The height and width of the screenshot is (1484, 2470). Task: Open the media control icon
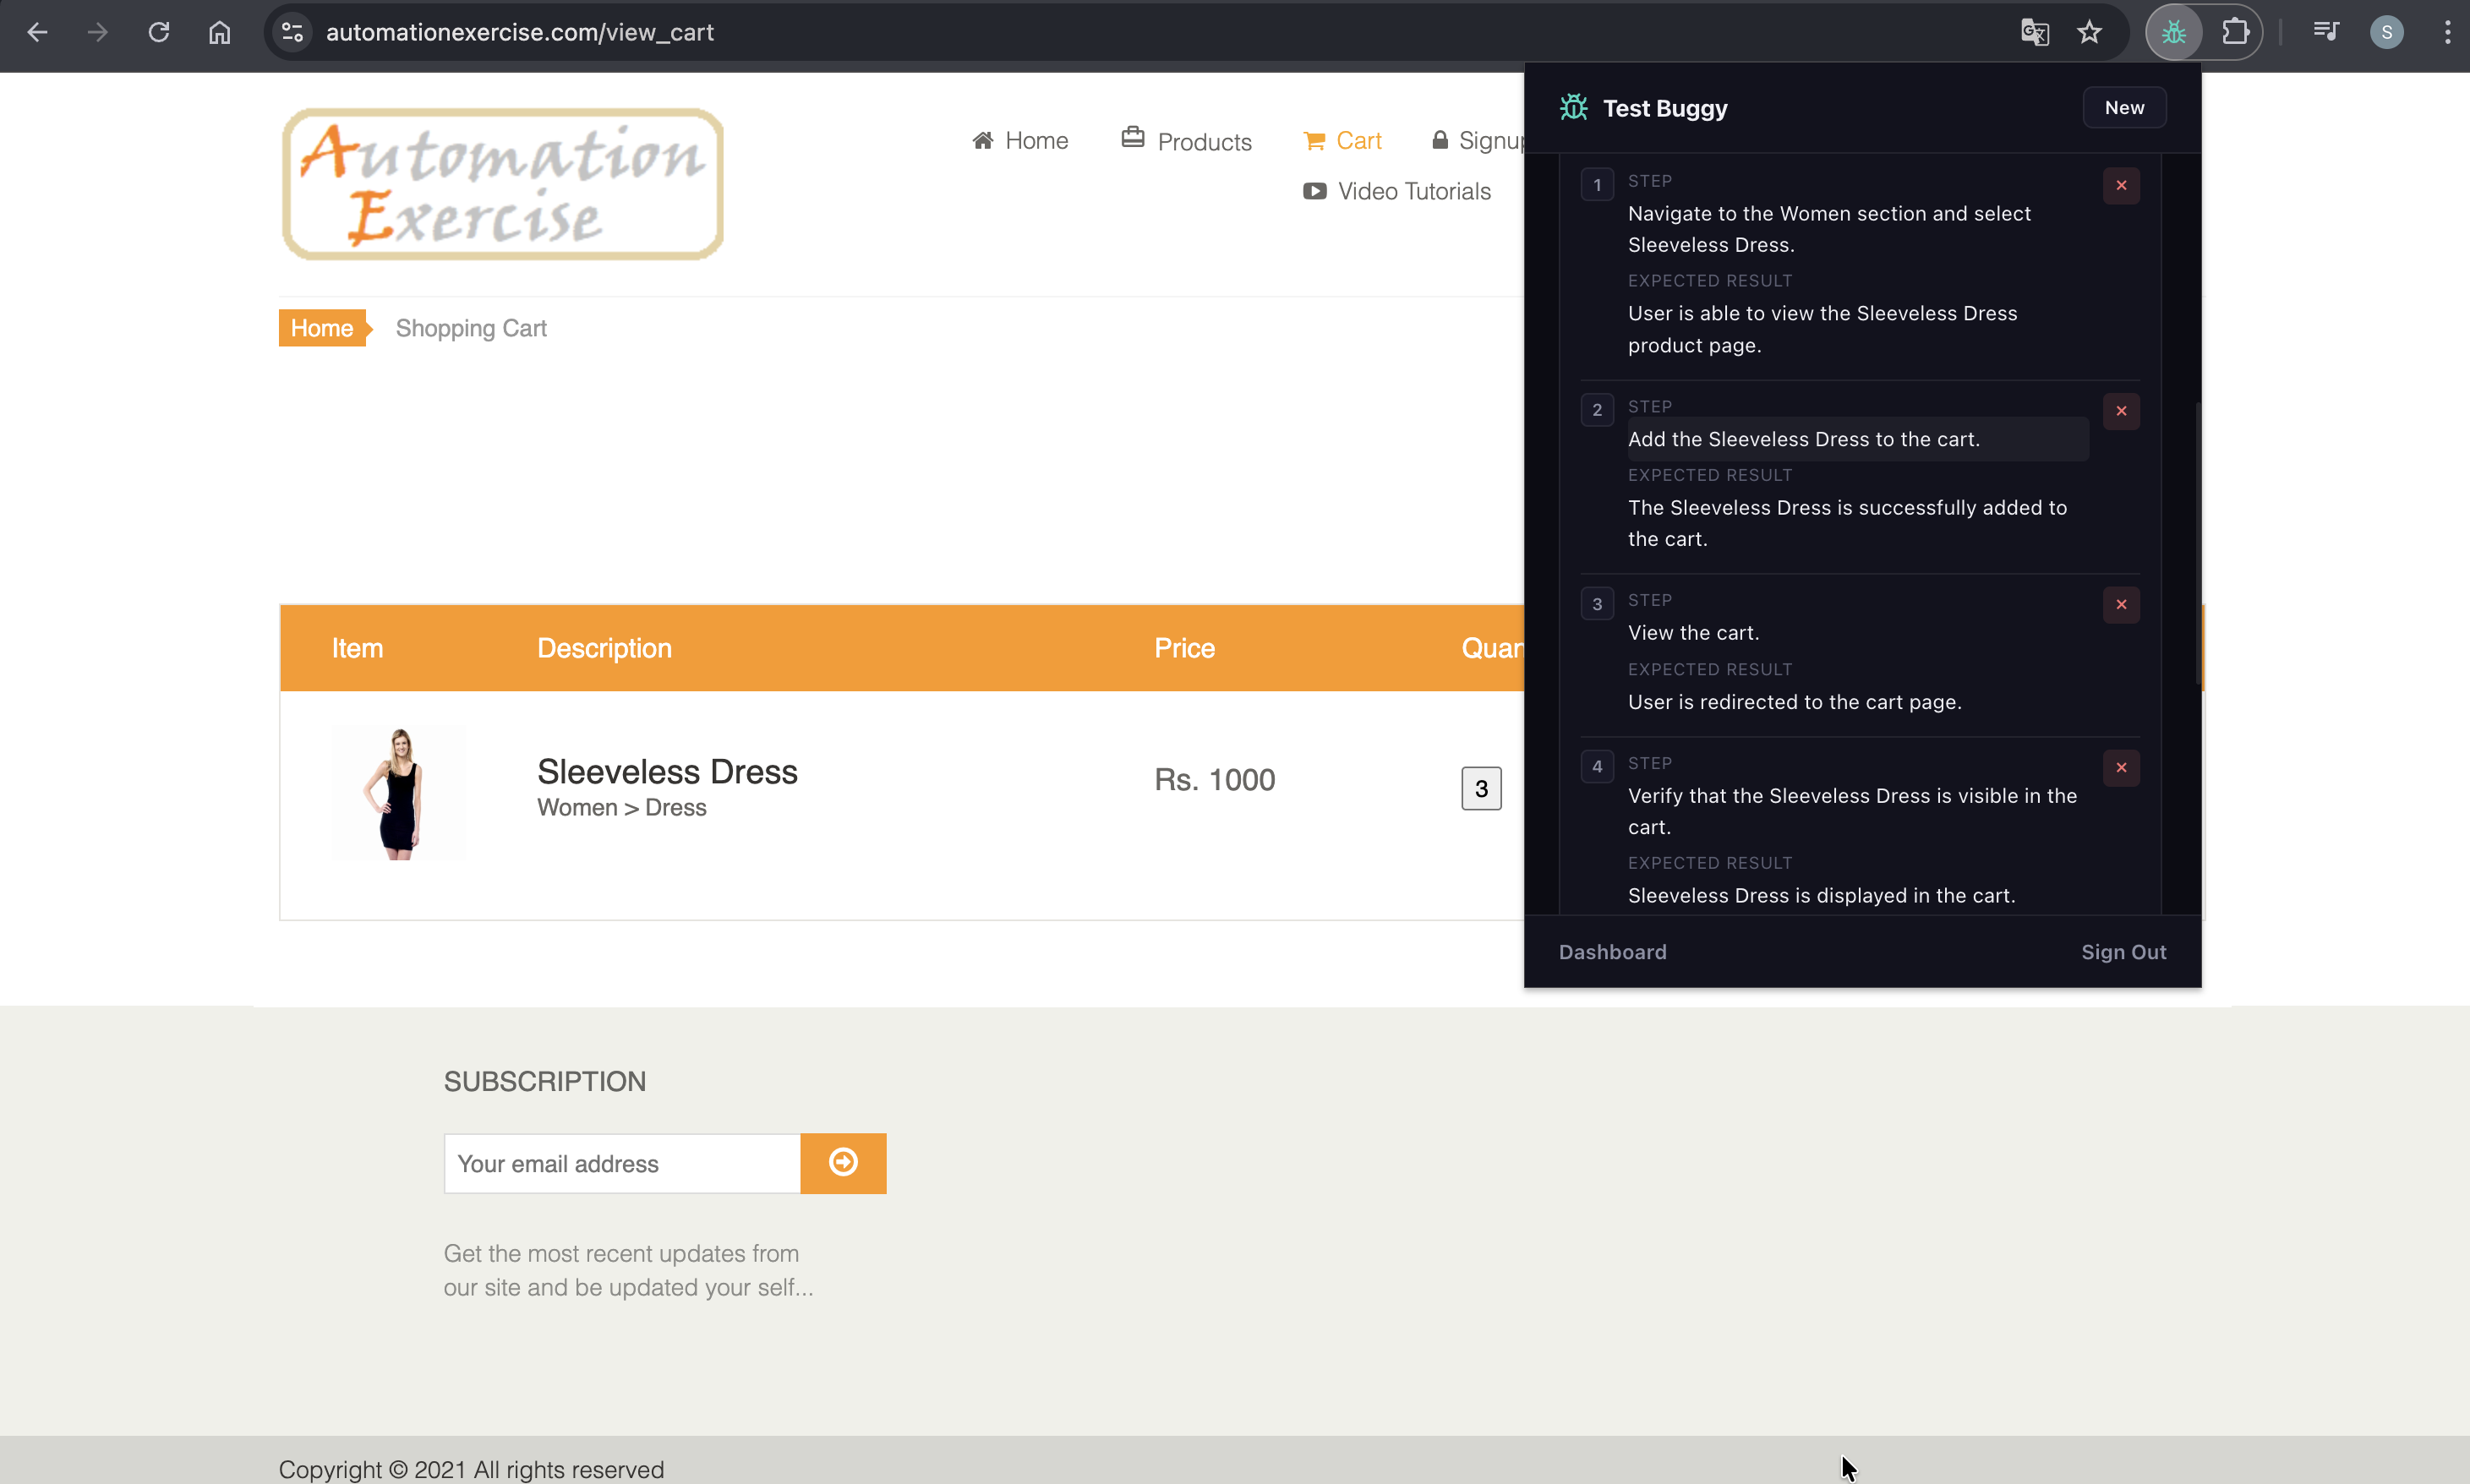pos(2325,32)
